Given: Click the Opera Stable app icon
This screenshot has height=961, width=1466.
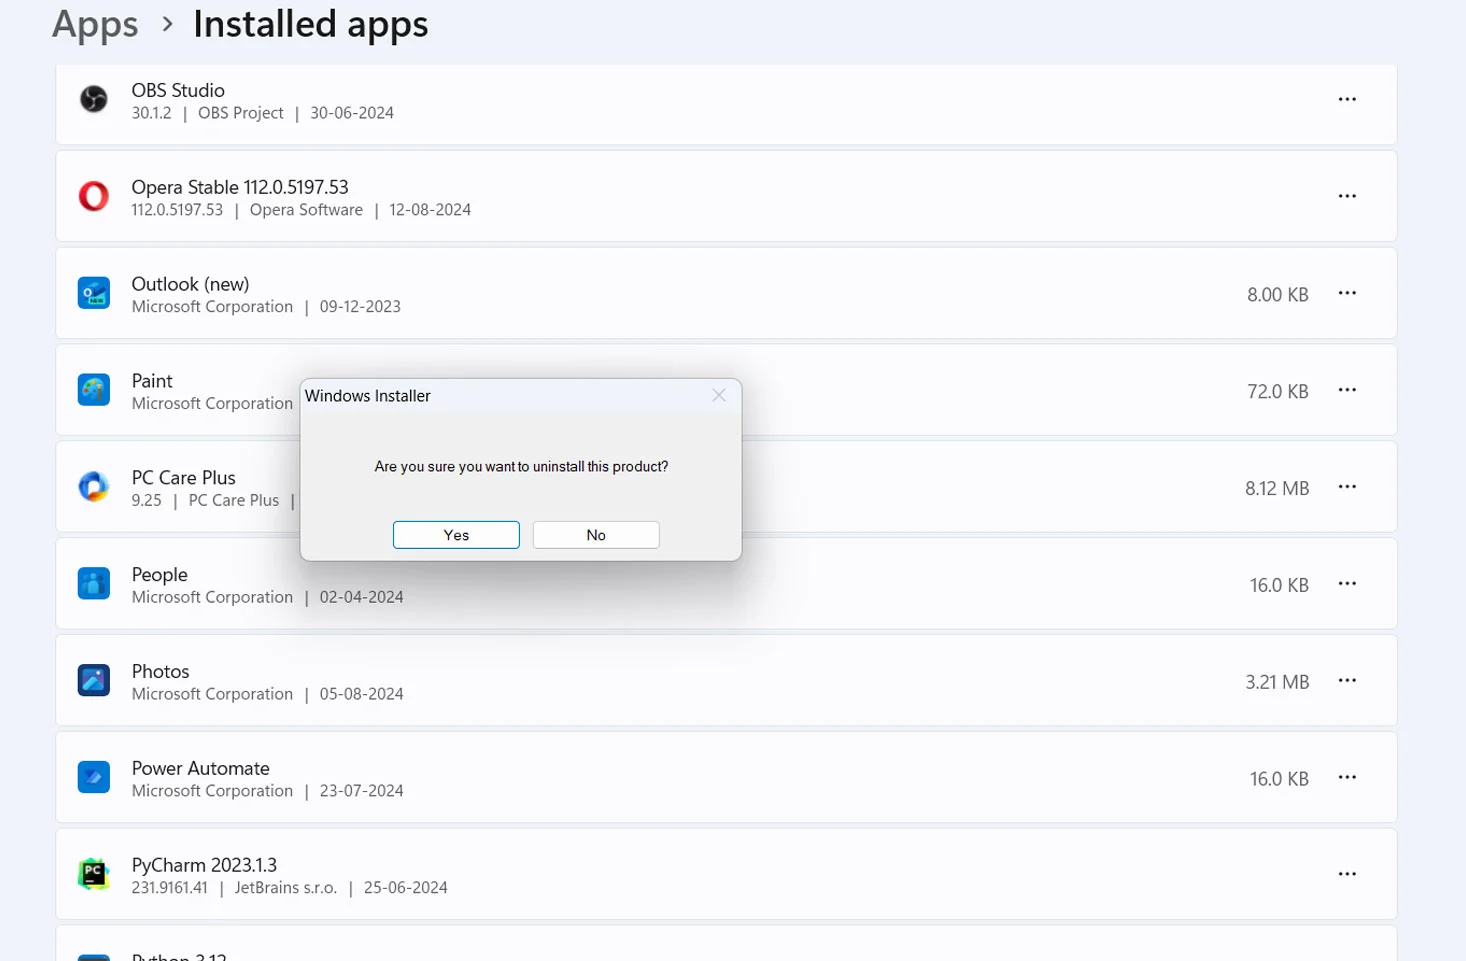Looking at the screenshot, I should click(94, 196).
